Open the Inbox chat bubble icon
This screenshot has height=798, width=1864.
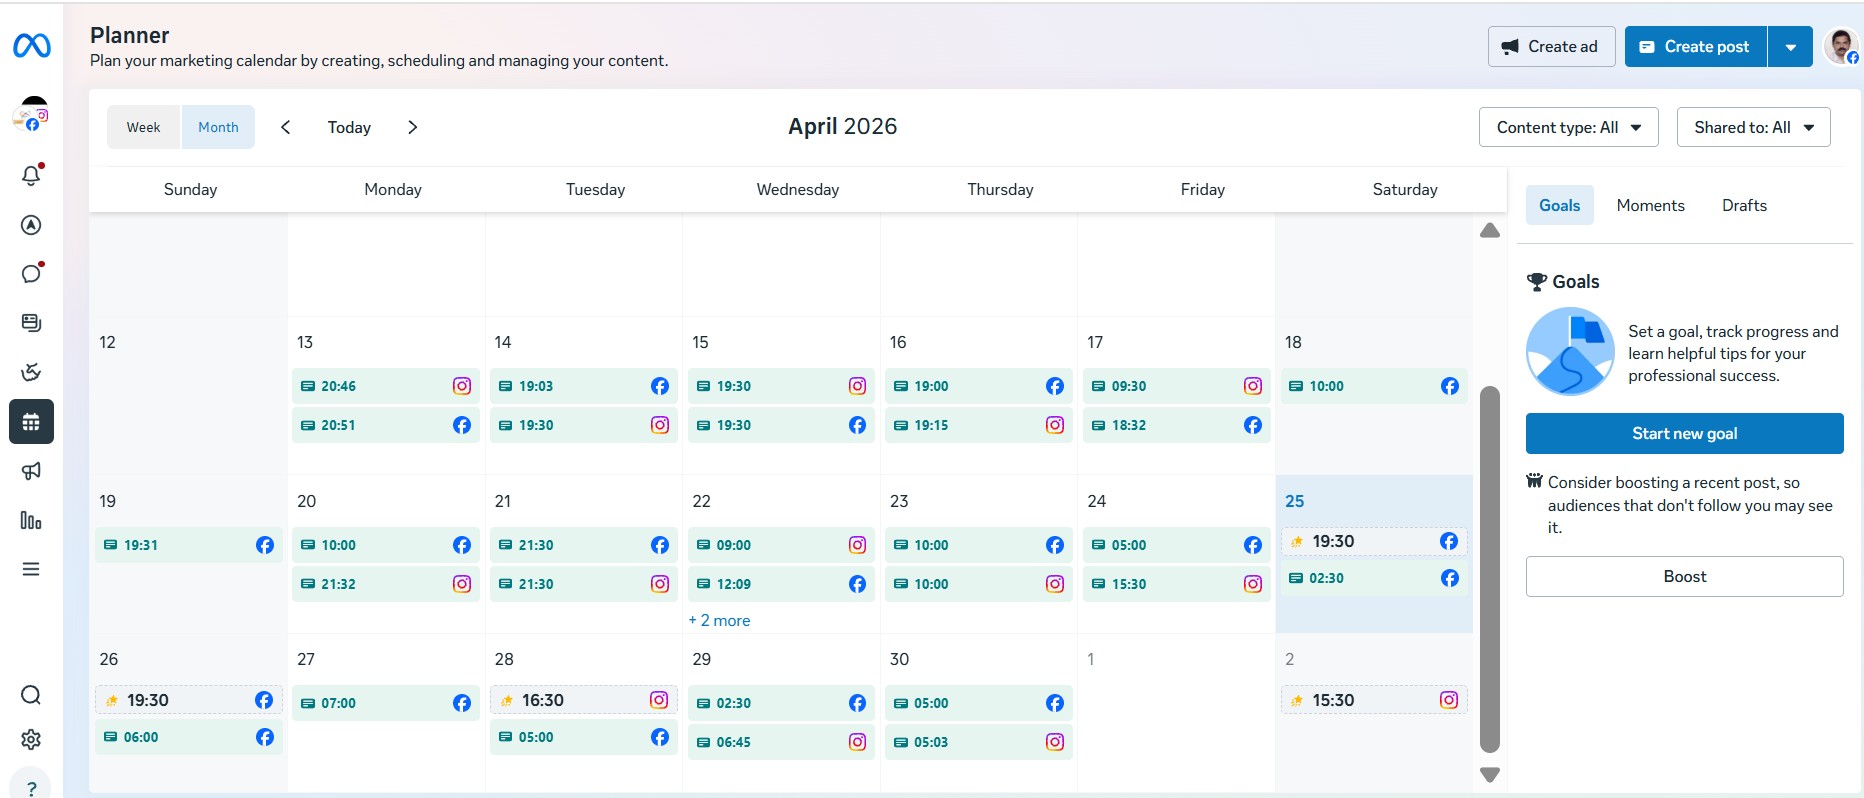[x=32, y=273]
